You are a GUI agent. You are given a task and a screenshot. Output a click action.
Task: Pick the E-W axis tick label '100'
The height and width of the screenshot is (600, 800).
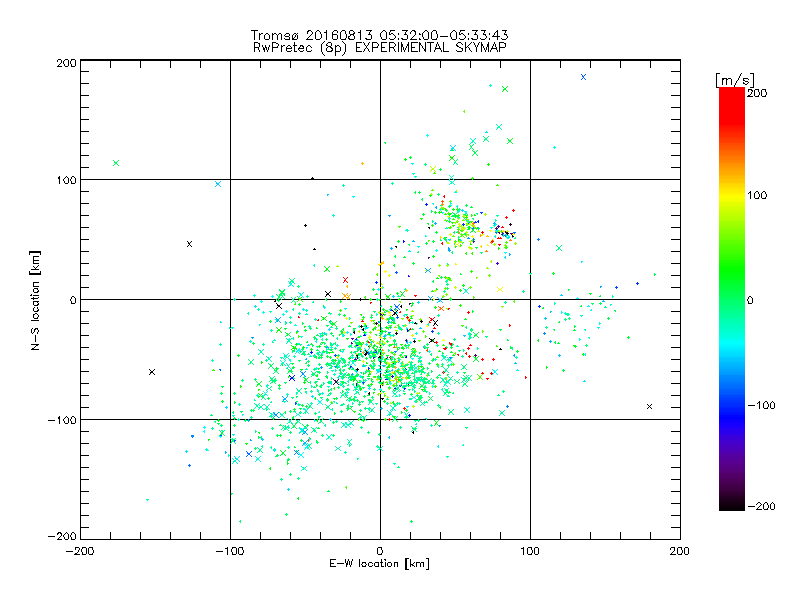click(530, 551)
